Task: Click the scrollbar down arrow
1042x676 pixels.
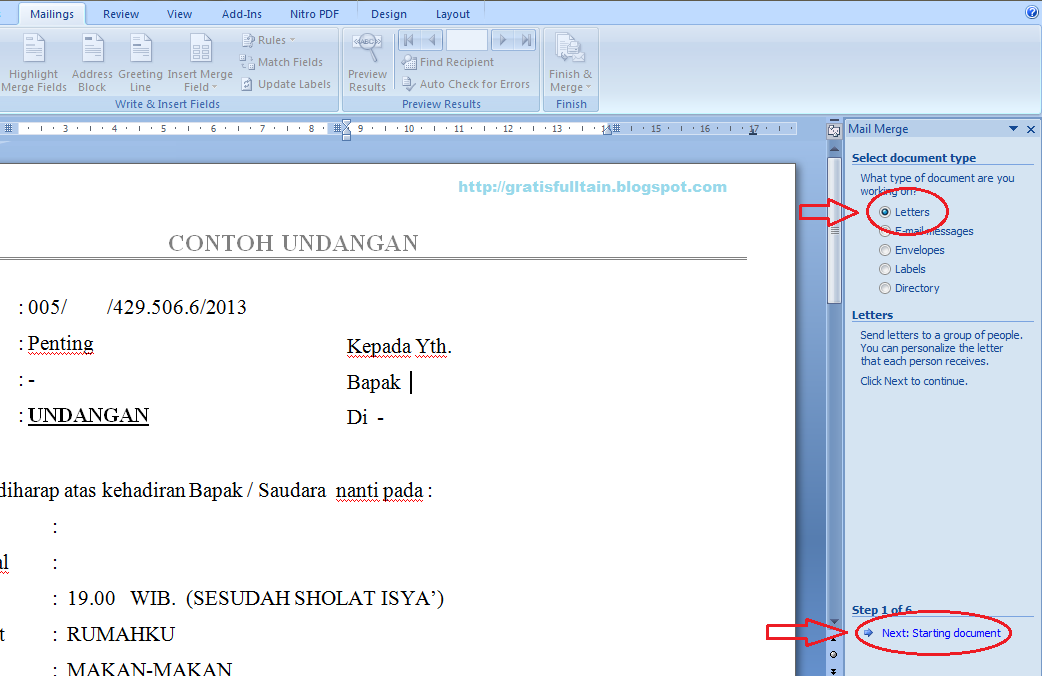Action: point(834,621)
